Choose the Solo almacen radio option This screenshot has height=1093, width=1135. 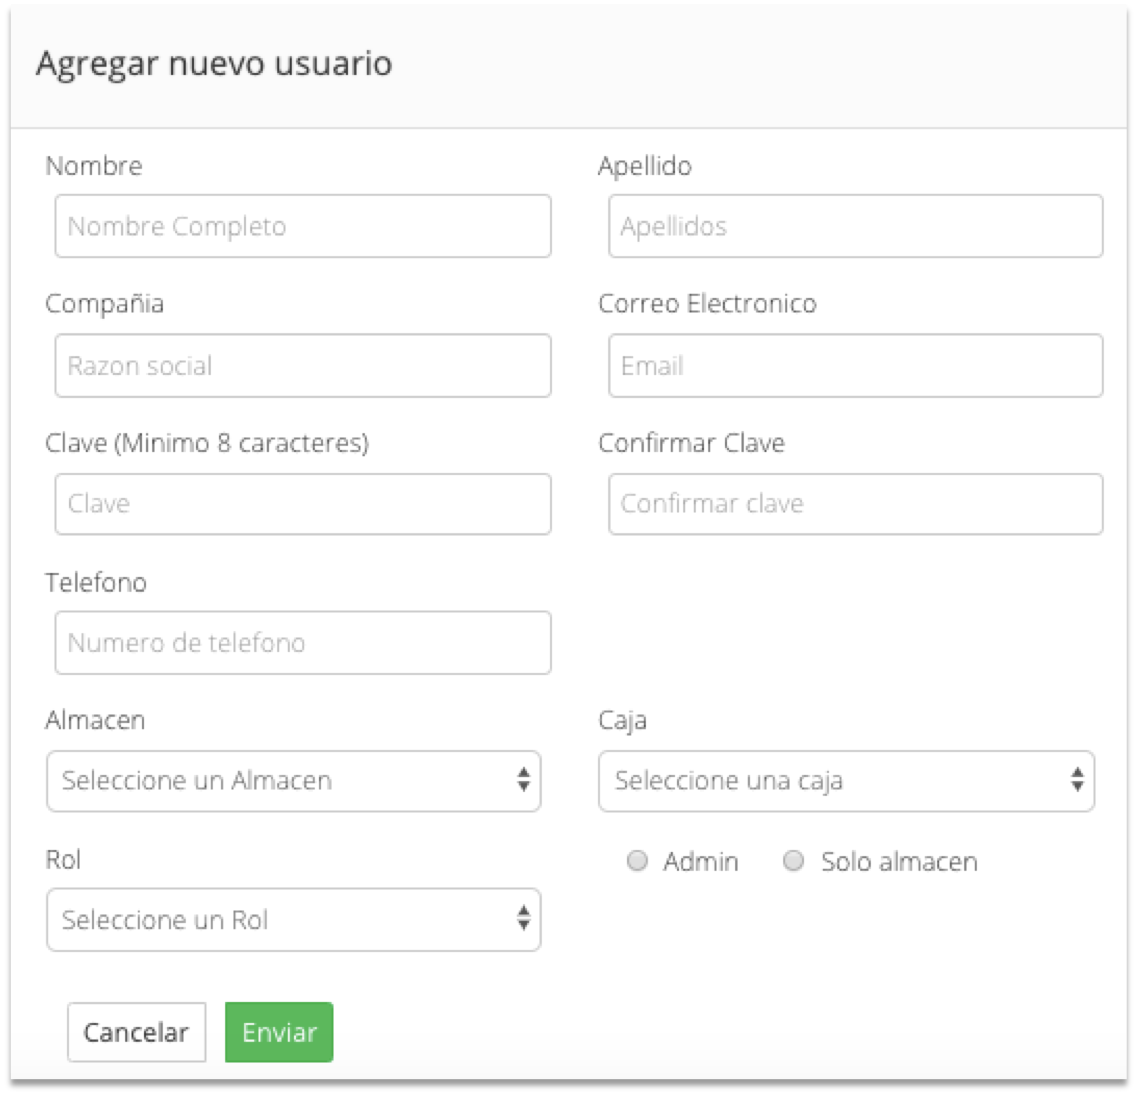coord(793,861)
